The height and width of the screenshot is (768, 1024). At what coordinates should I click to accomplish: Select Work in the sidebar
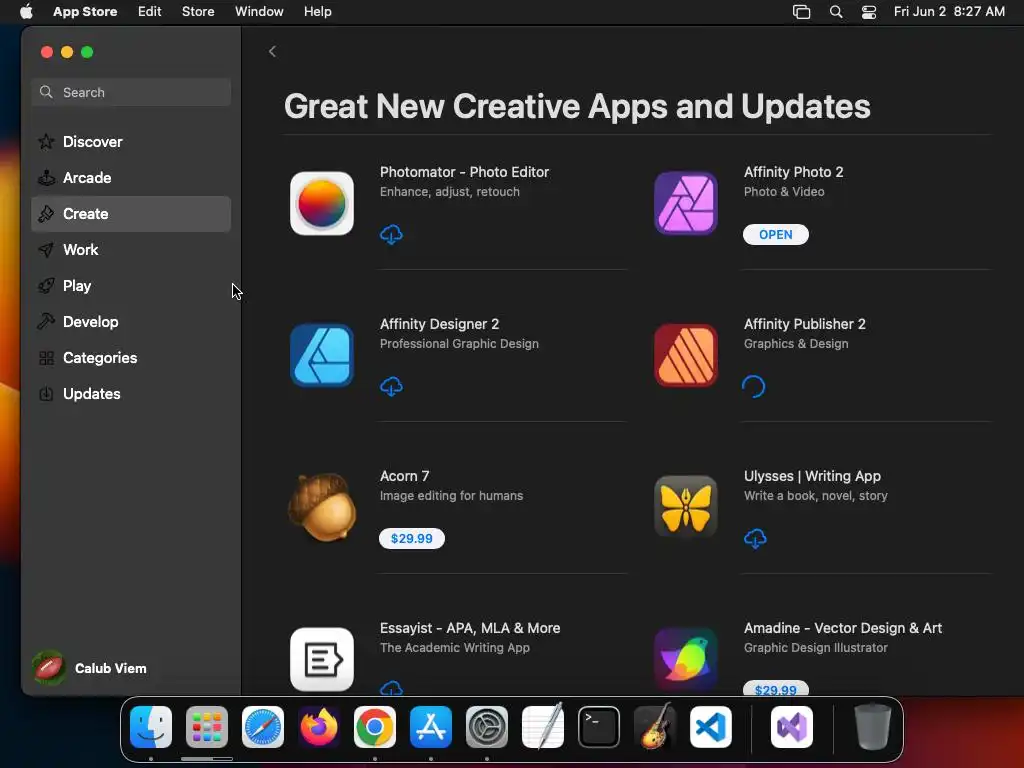click(x=131, y=249)
